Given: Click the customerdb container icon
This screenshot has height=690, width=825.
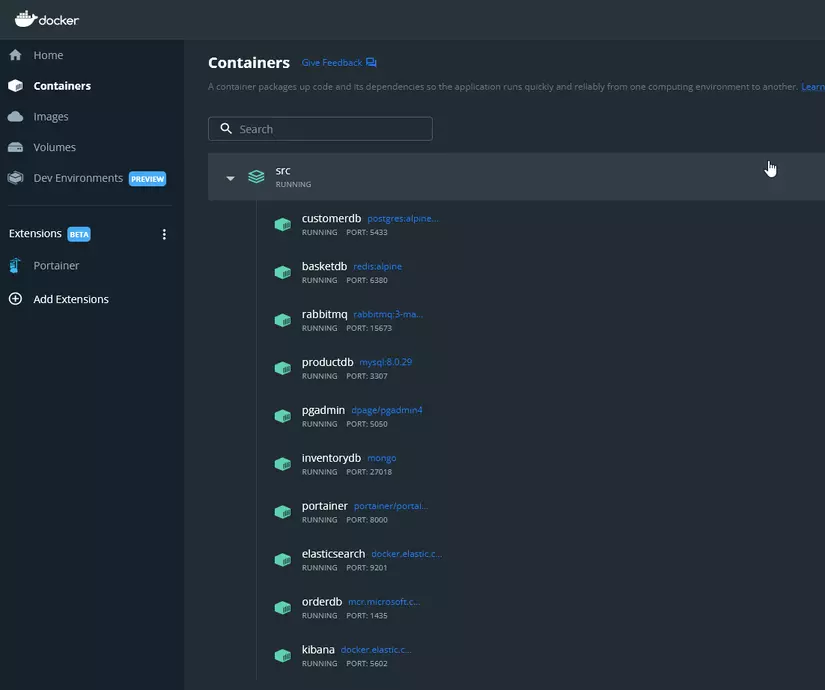Looking at the screenshot, I should [x=283, y=225].
